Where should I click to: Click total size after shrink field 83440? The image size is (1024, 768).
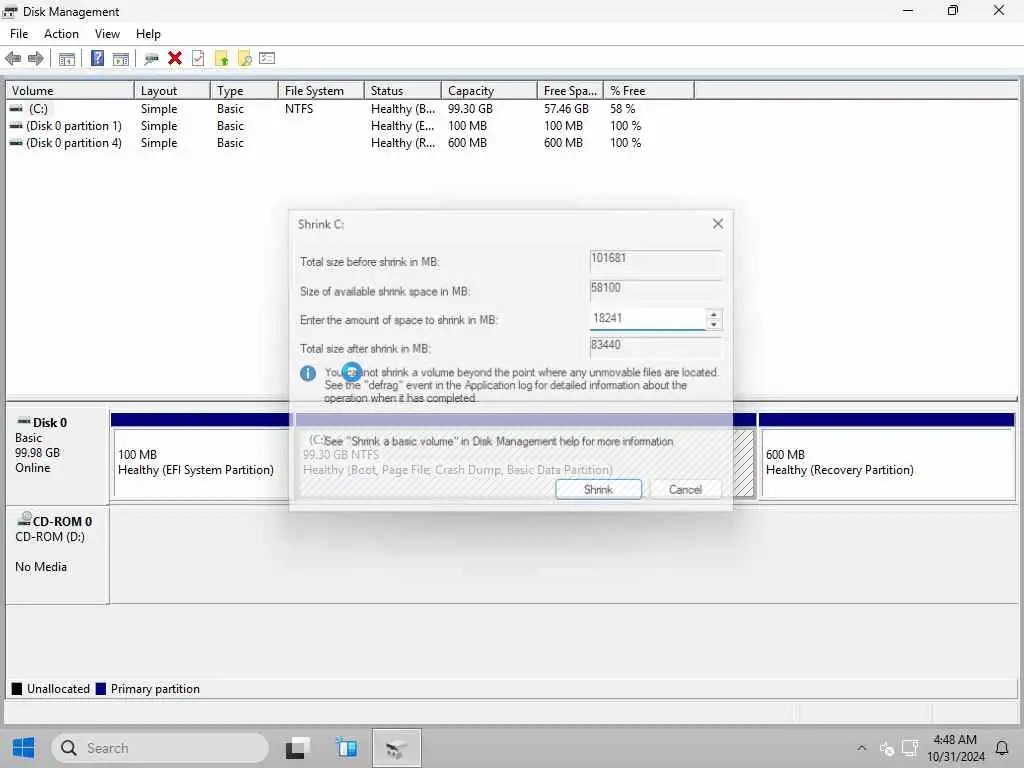tap(656, 346)
